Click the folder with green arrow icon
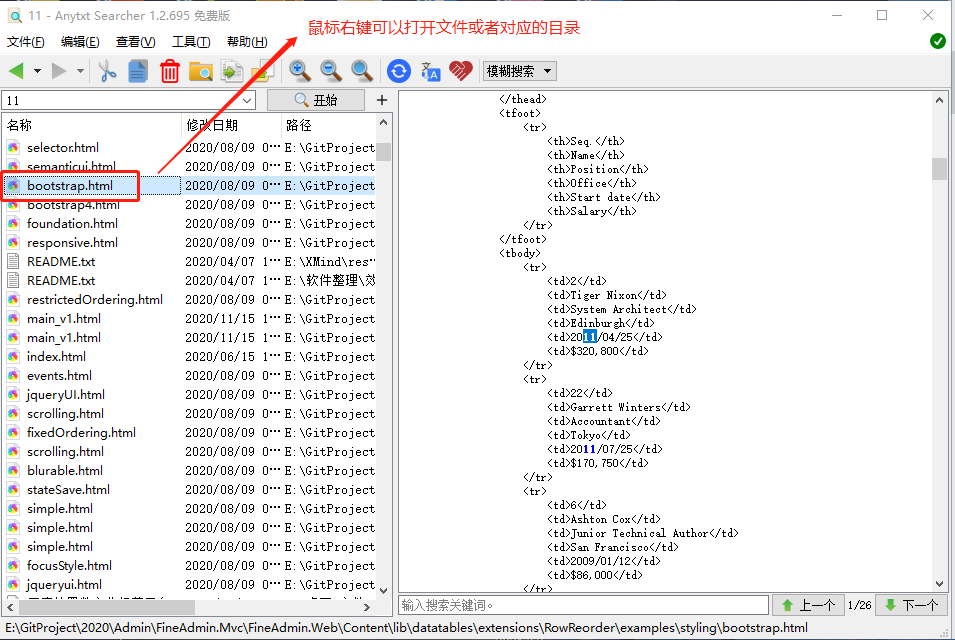The width and height of the screenshot is (955, 640). [x=263, y=71]
